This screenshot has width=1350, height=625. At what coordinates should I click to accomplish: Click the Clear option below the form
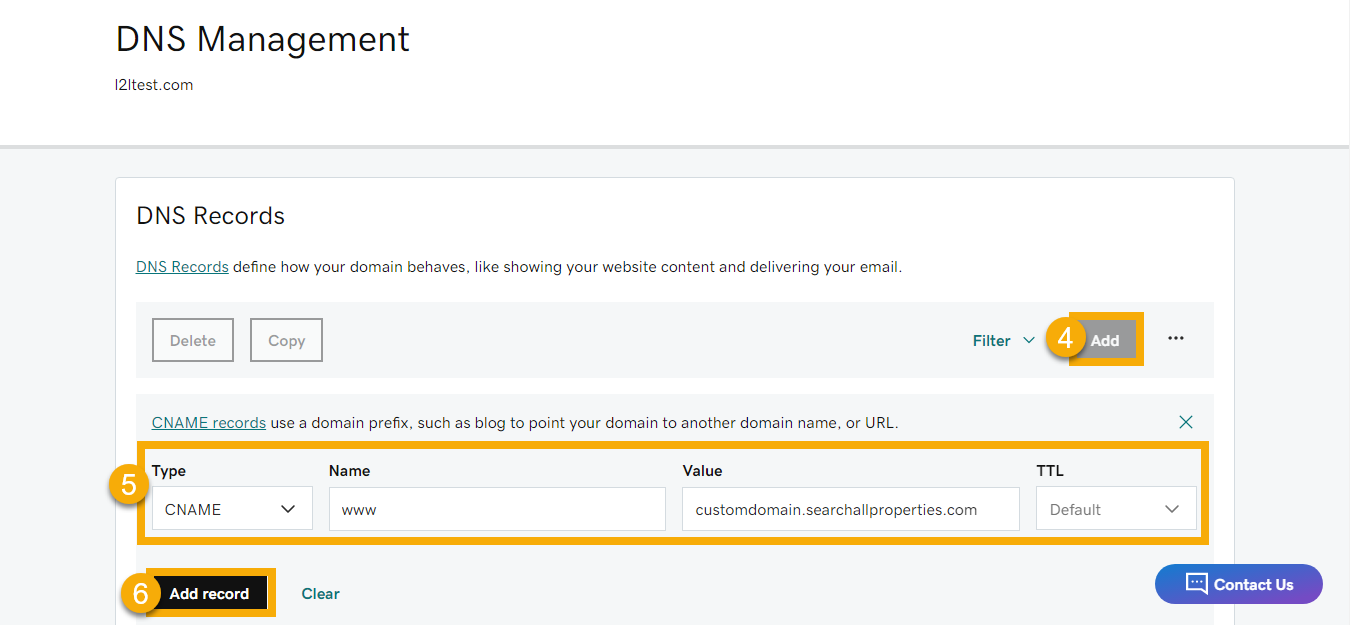coord(320,593)
